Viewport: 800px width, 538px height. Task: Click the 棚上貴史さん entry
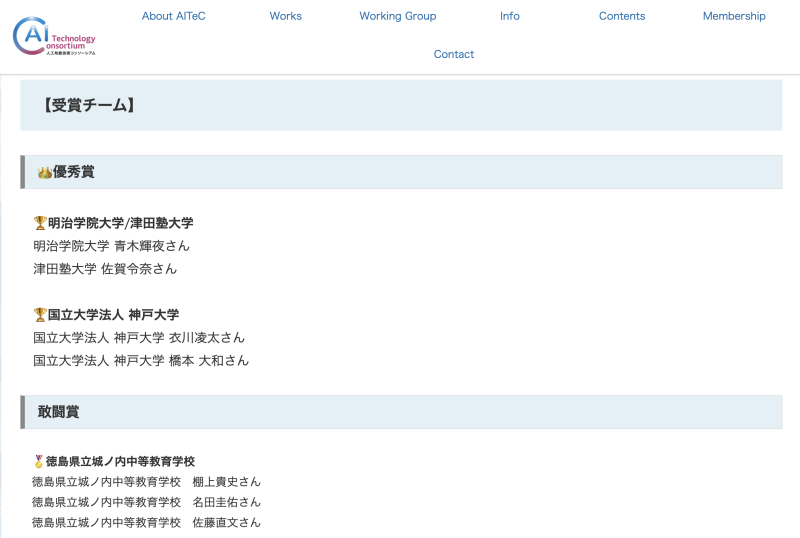click(226, 482)
